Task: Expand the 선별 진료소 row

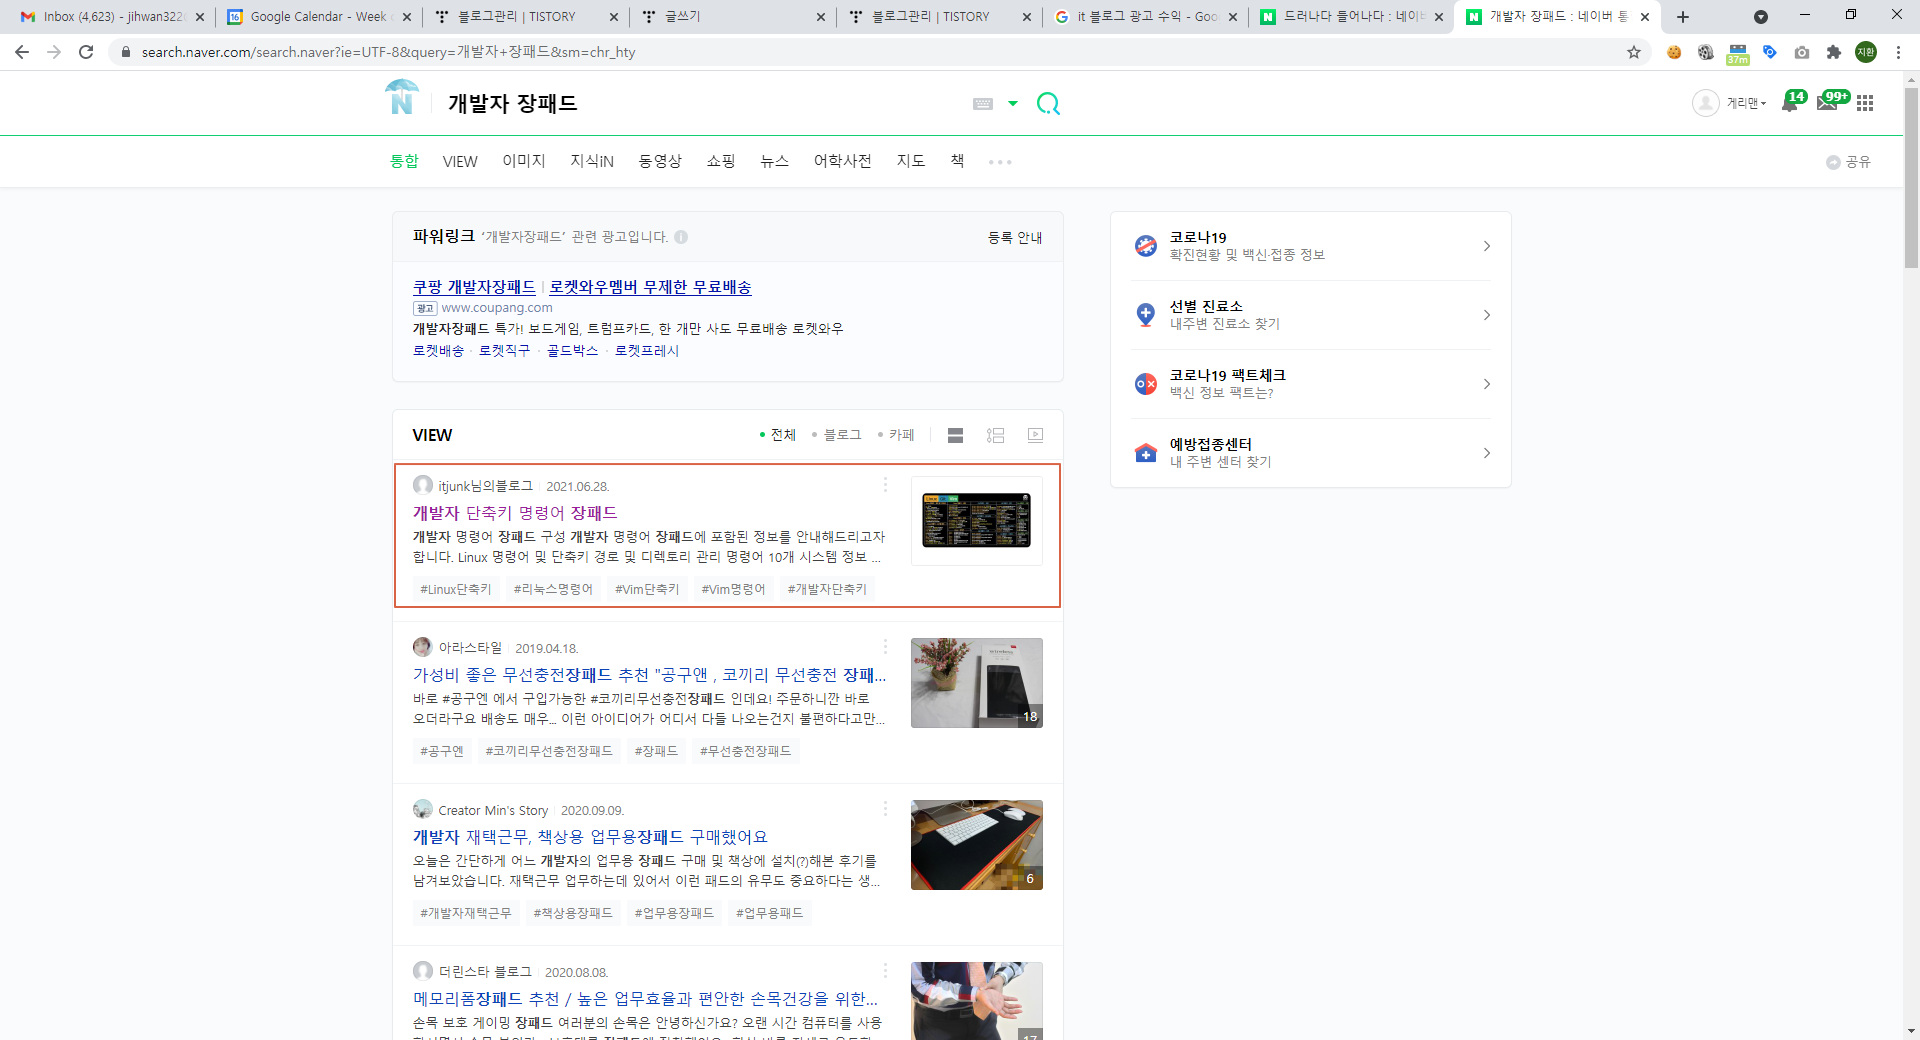Action: [1311, 315]
